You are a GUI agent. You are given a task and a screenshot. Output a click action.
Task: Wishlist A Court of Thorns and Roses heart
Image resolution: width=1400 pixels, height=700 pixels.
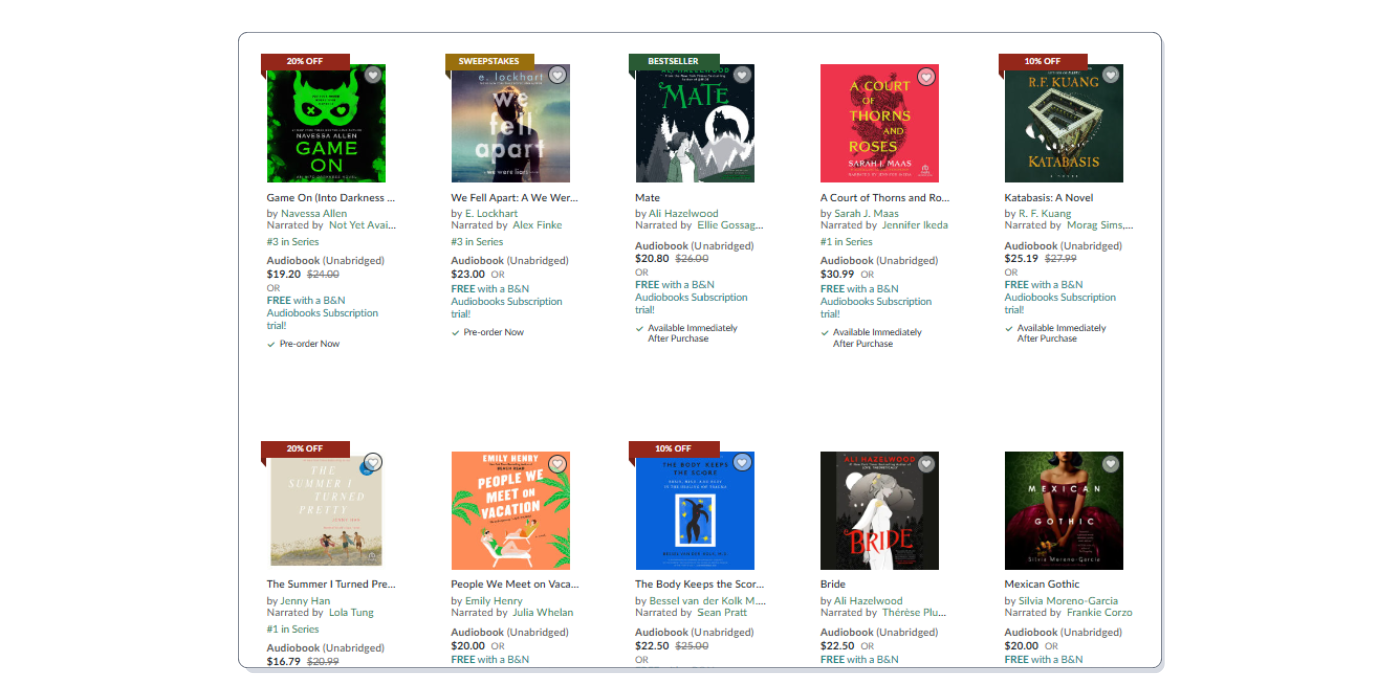point(926,76)
